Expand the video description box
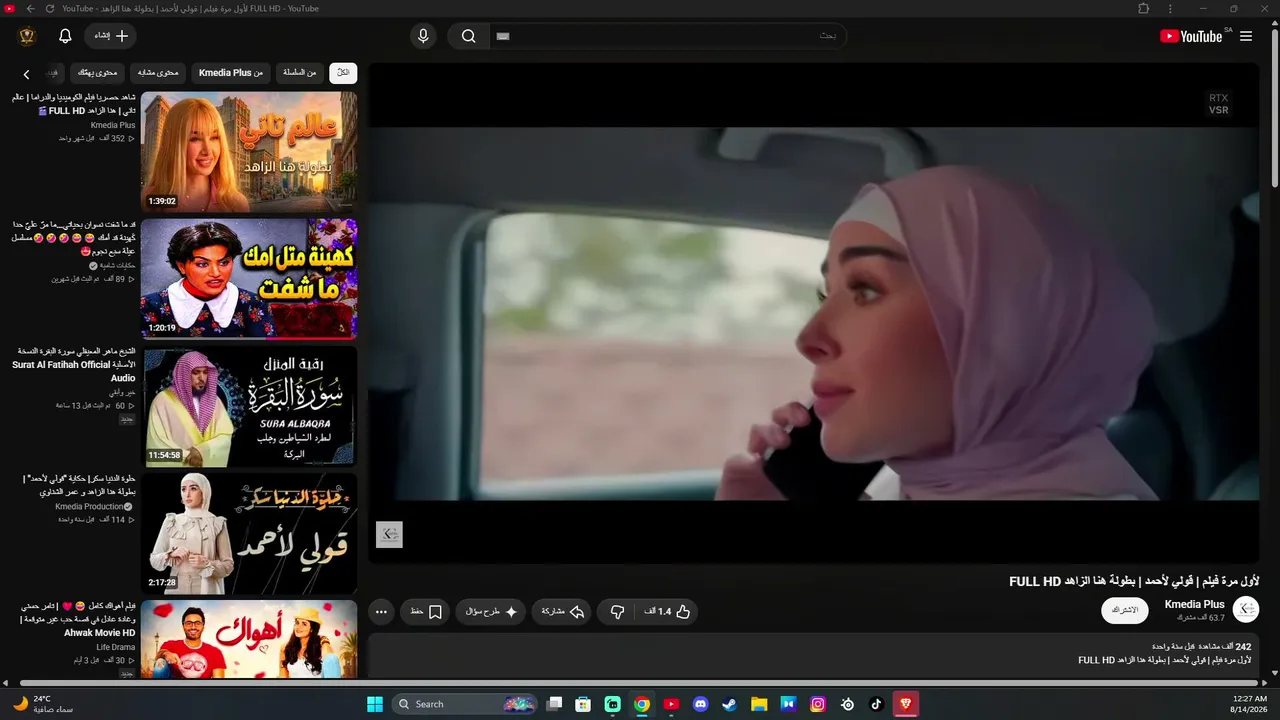 click(x=814, y=654)
